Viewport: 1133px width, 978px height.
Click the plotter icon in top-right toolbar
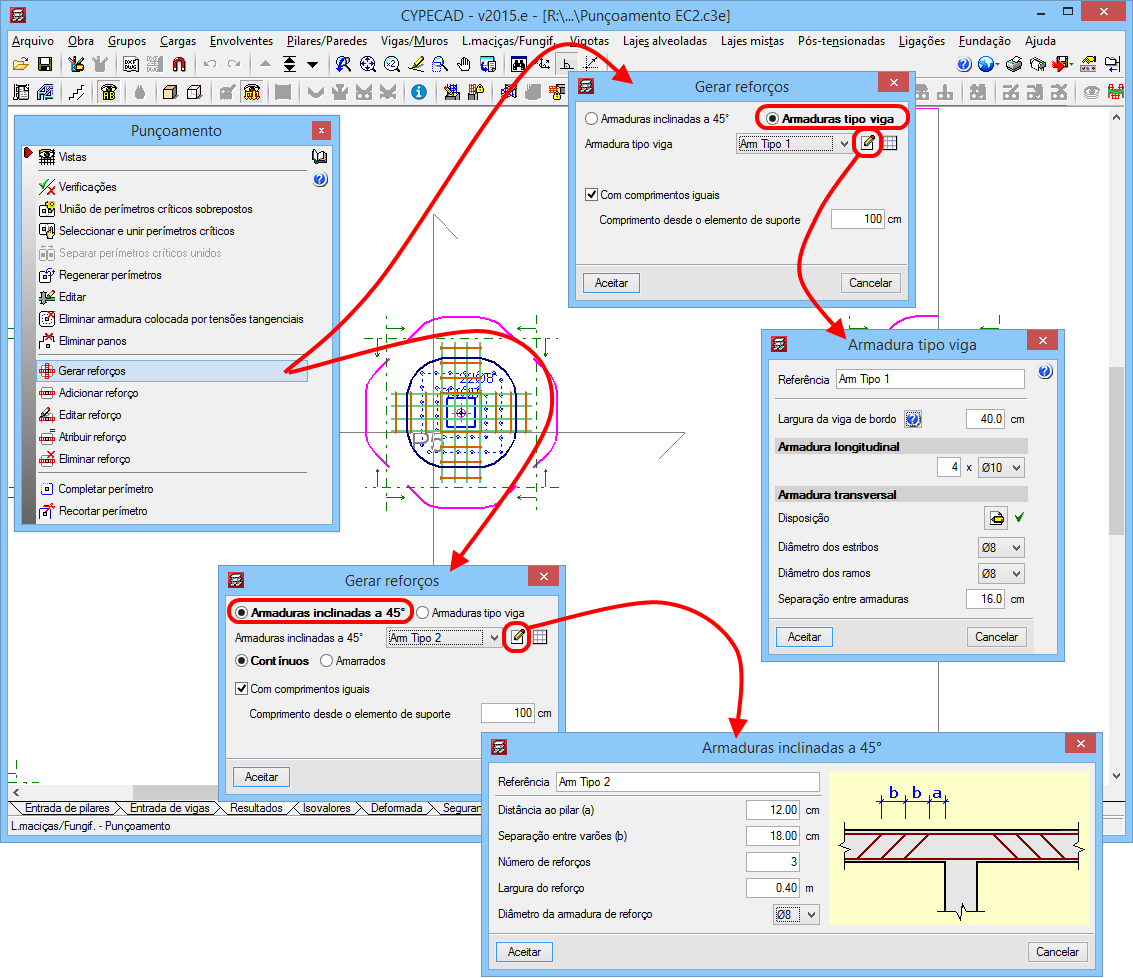coord(1038,64)
